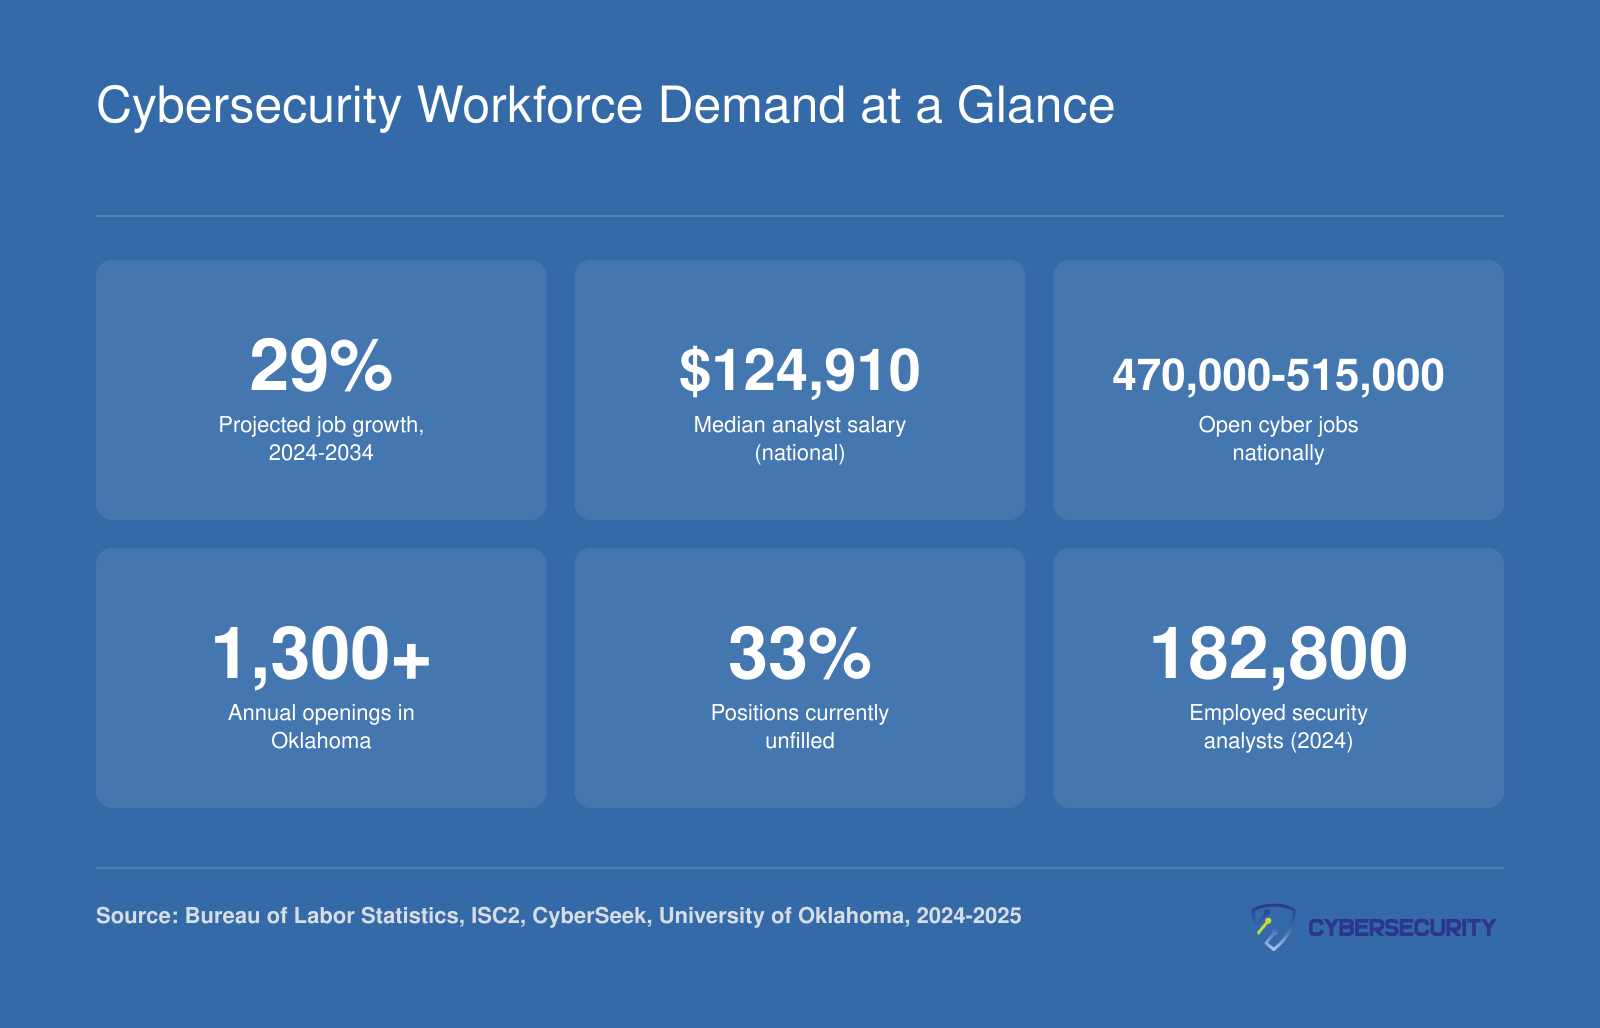Click the CYBERSECURITY brand wordmark
Viewport: 1600px width, 1028px height.
(x=1401, y=928)
